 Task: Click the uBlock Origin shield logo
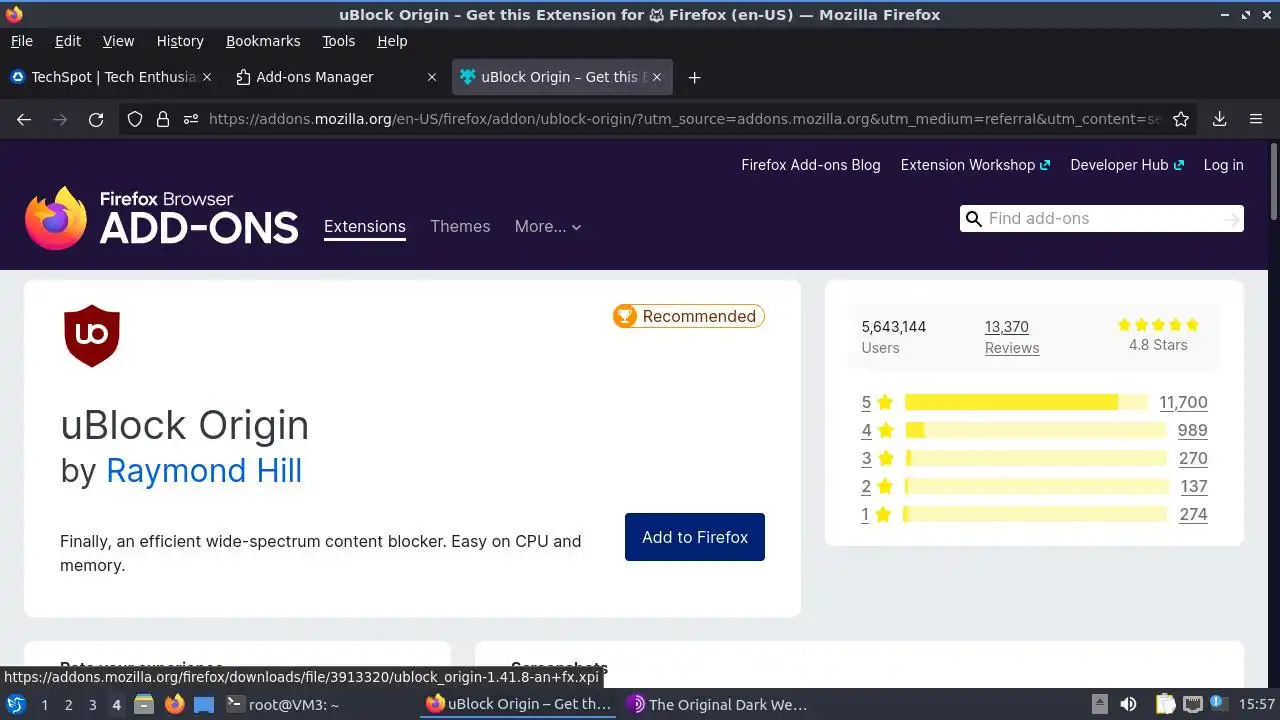coord(92,336)
